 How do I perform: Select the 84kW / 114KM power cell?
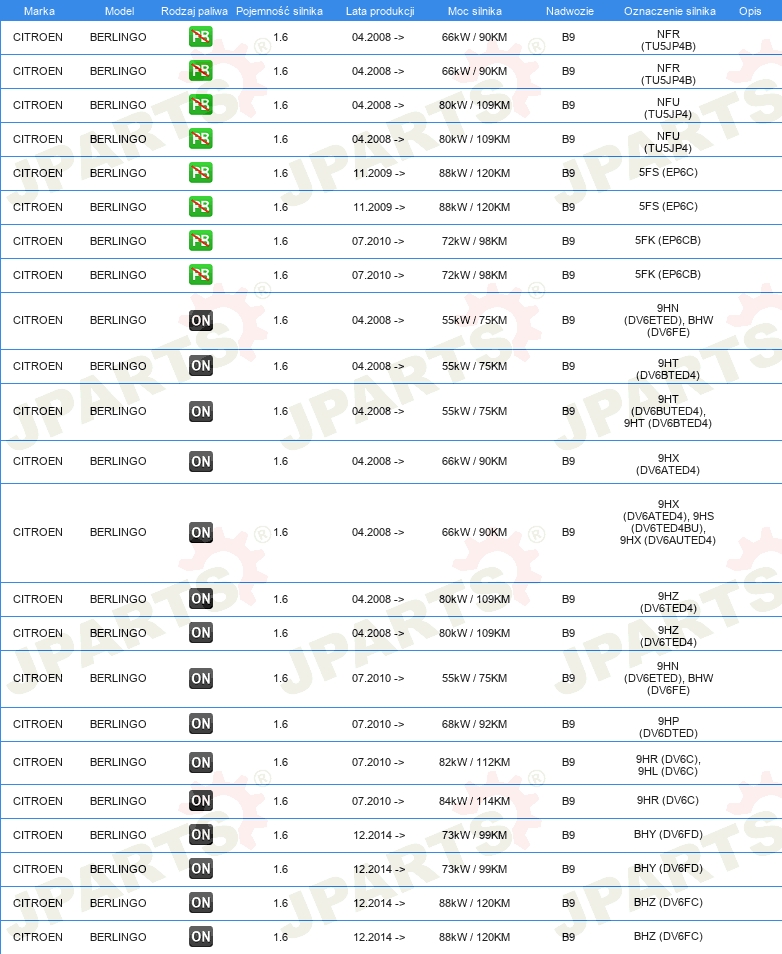coord(475,801)
